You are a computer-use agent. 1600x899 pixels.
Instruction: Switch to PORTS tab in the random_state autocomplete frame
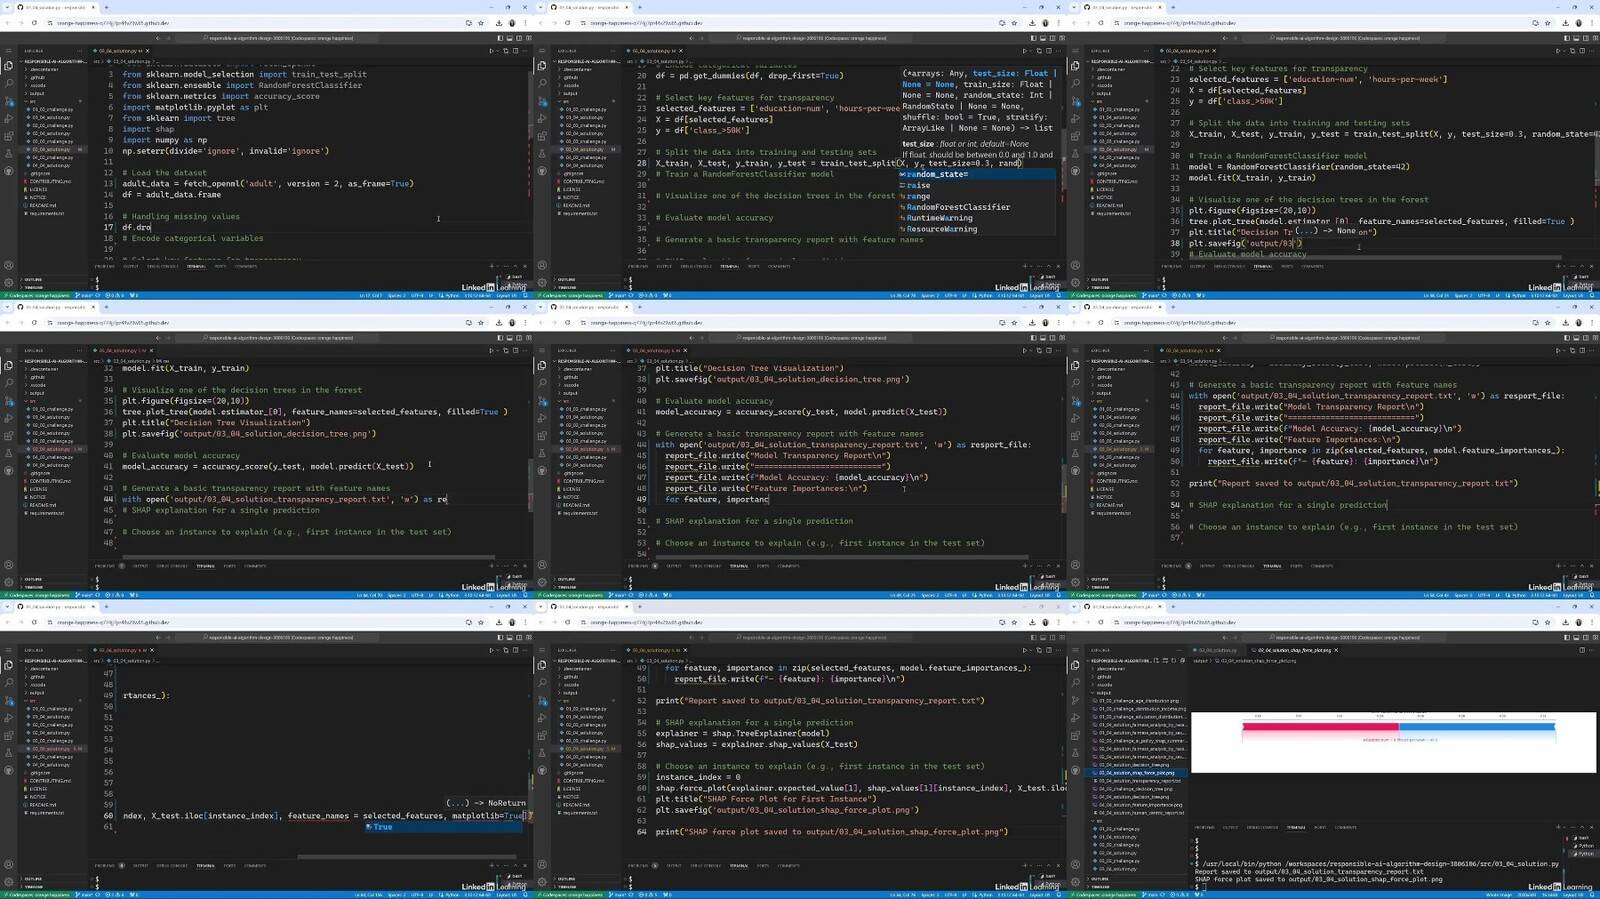tap(753, 266)
